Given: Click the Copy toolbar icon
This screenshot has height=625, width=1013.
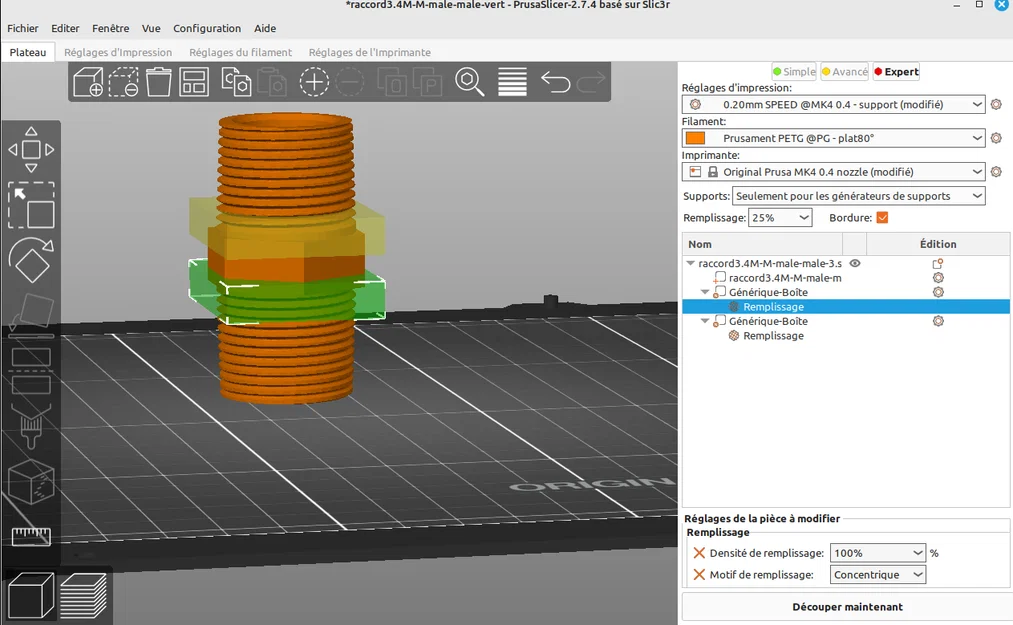Looking at the screenshot, I should point(236,82).
